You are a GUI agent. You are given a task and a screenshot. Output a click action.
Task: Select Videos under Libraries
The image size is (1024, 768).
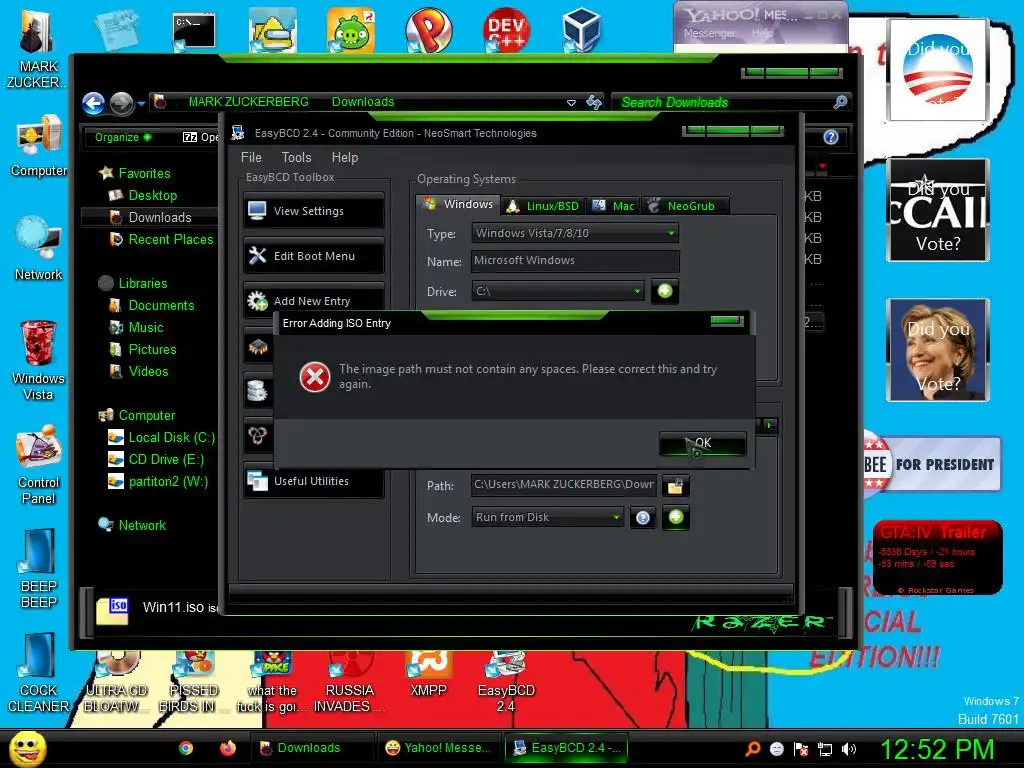[148, 372]
